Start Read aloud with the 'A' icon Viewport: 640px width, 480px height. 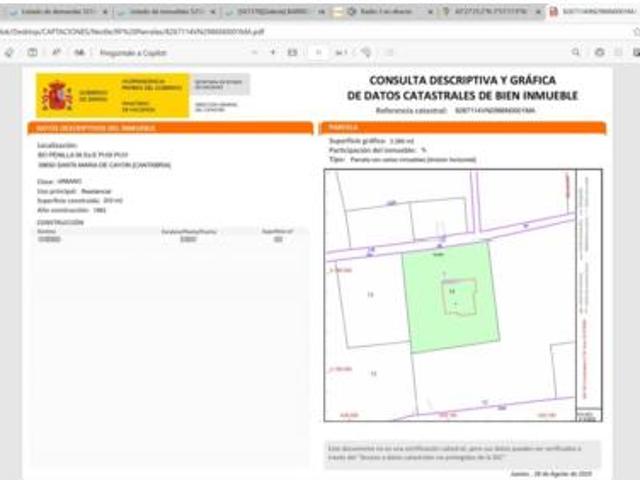pos(56,53)
